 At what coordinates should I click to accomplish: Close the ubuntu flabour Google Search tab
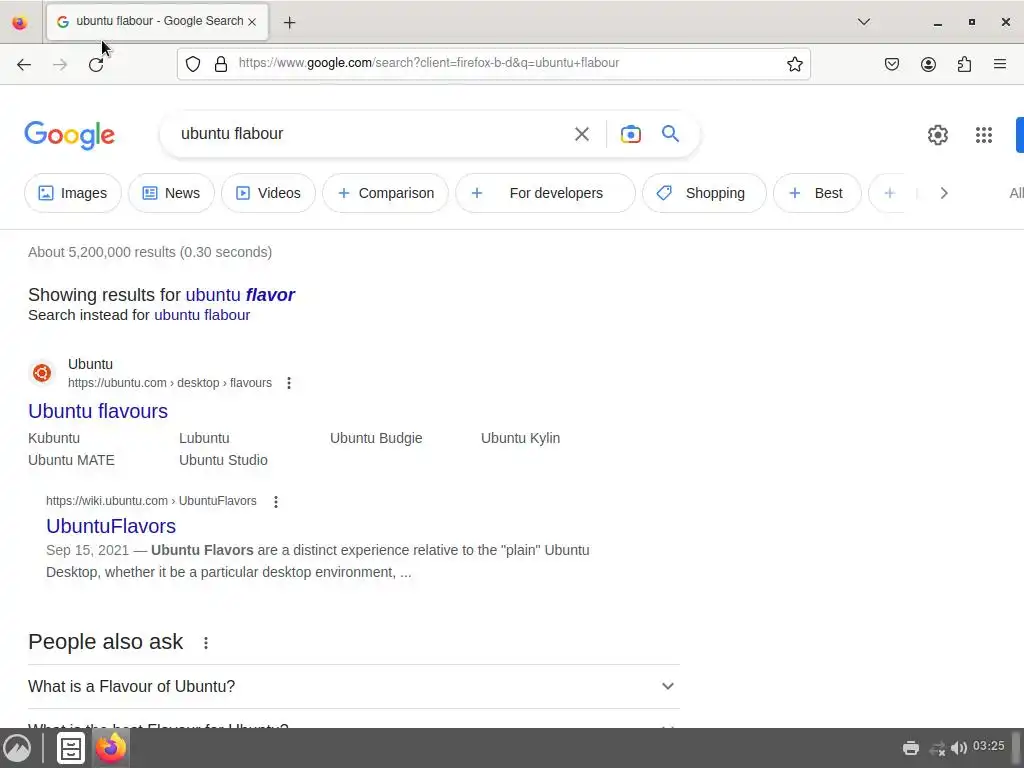coord(252,22)
